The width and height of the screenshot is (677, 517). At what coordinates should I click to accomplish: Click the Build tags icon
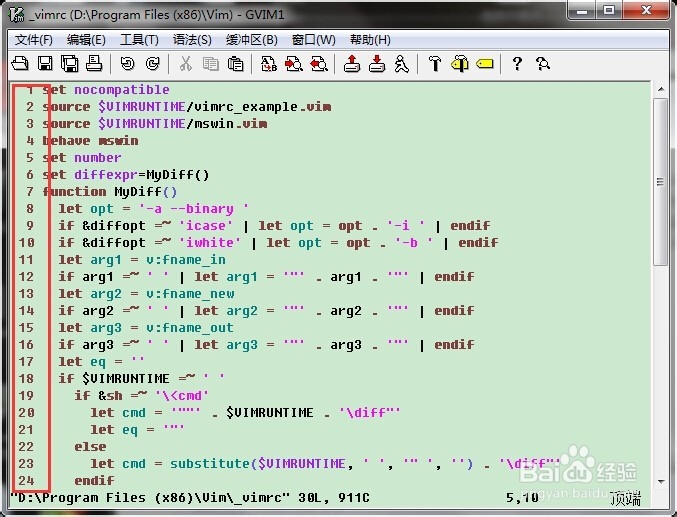coord(460,63)
